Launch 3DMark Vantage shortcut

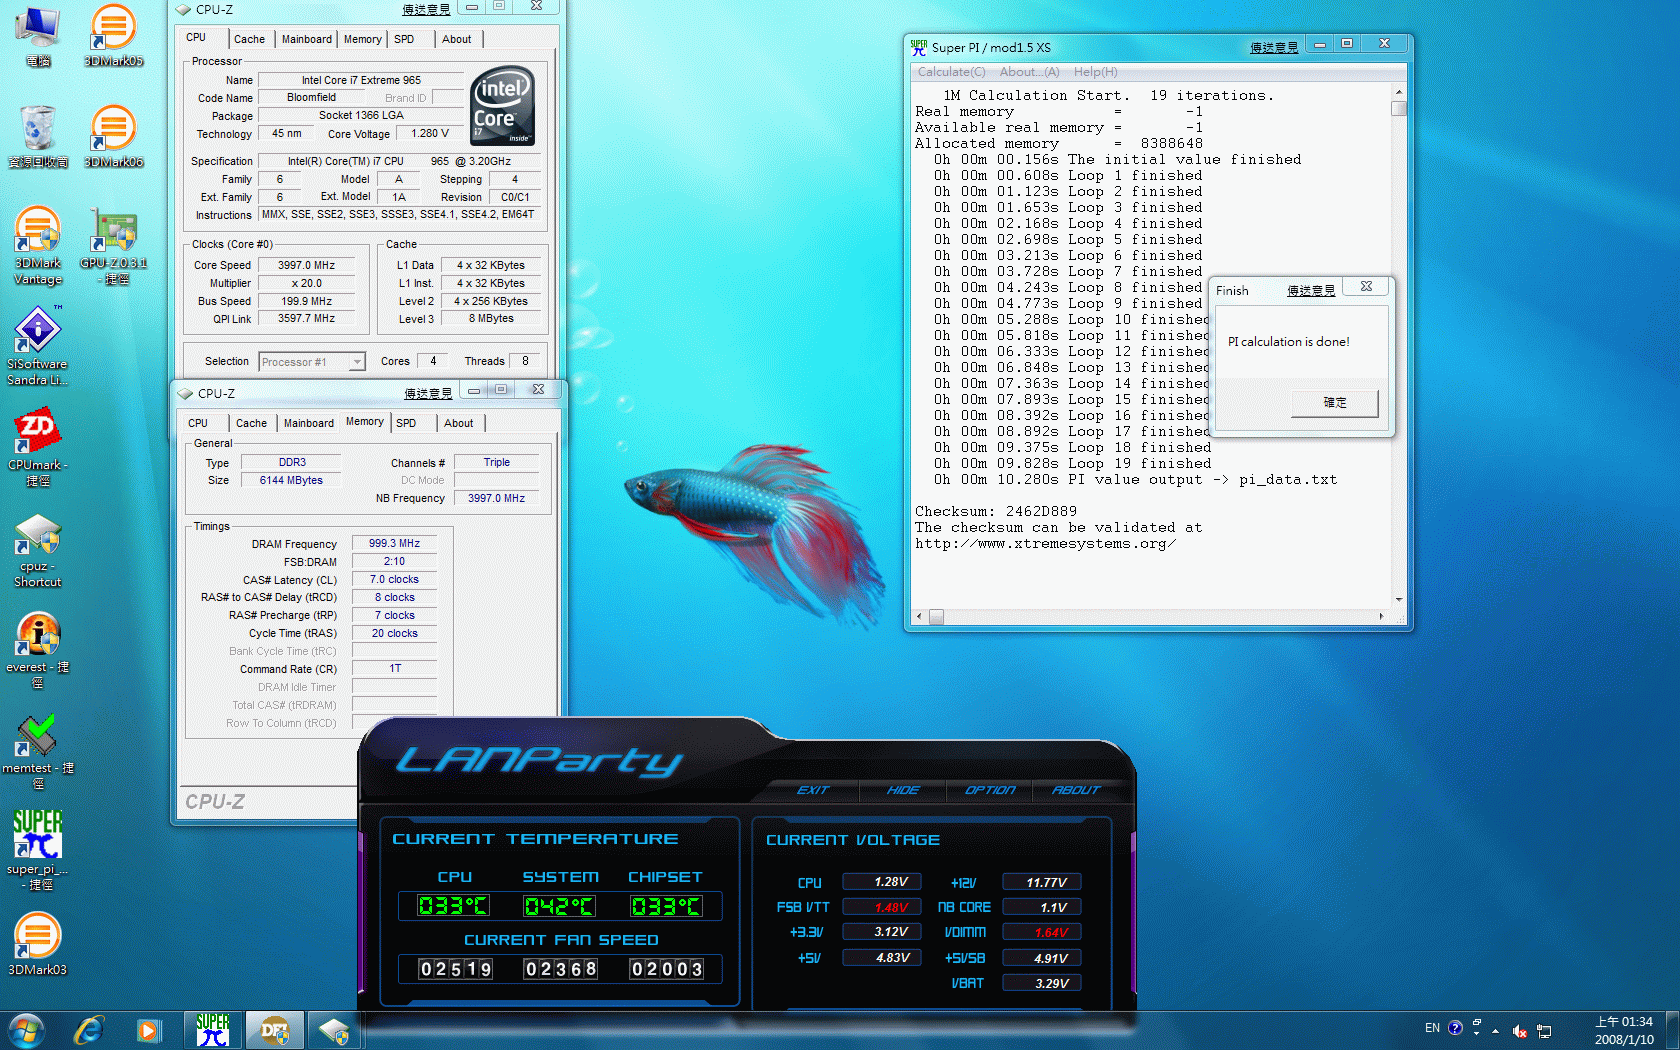(38, 246)
